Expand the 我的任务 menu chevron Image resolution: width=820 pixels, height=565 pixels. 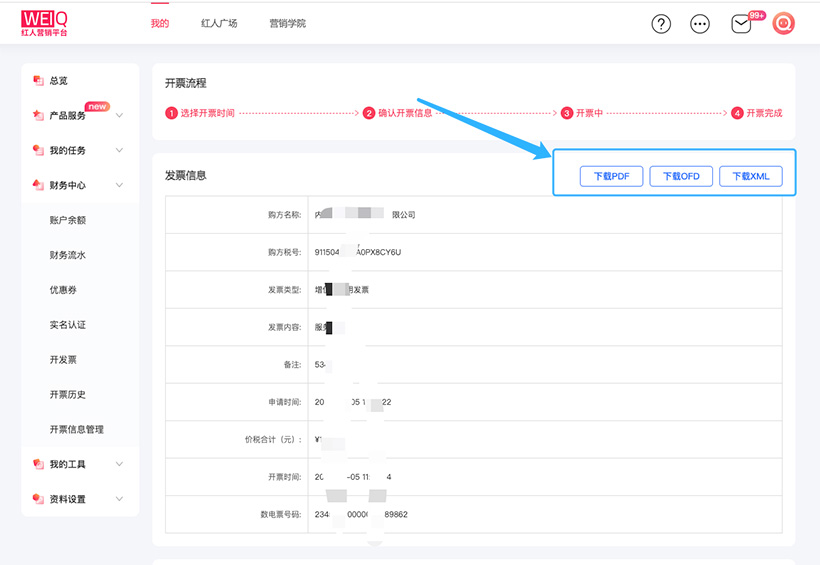[x=119, y=151]
